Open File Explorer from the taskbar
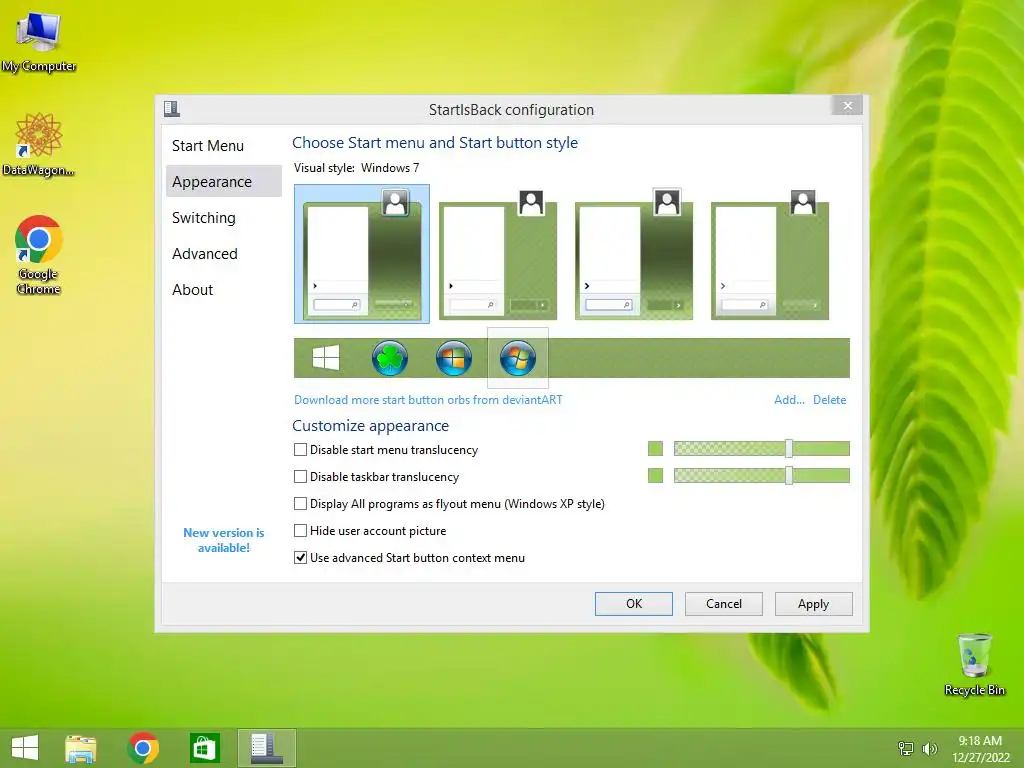 pyautogui.click(x=81, y=748)
